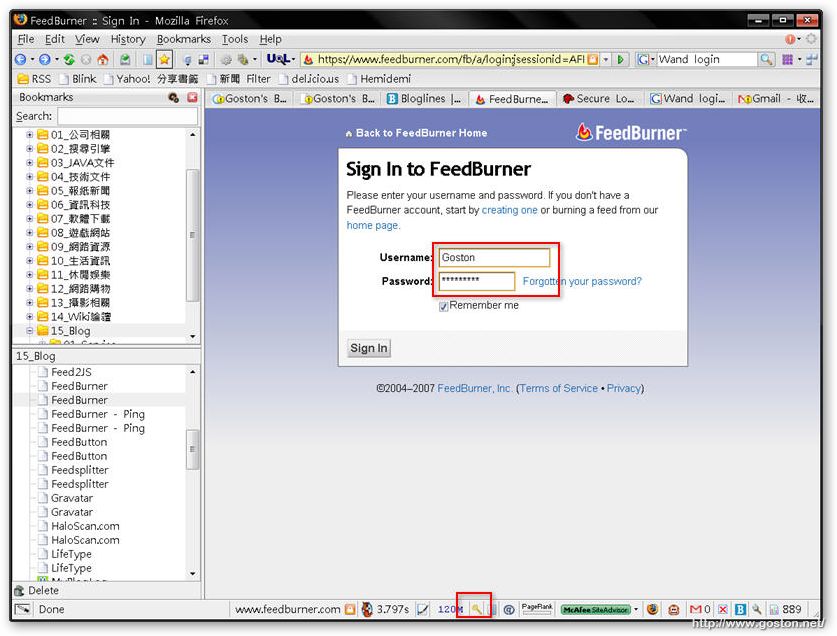Collapse the 15_Blog bookmark folder
Screen dimensions: 837x636
(30, 331)
